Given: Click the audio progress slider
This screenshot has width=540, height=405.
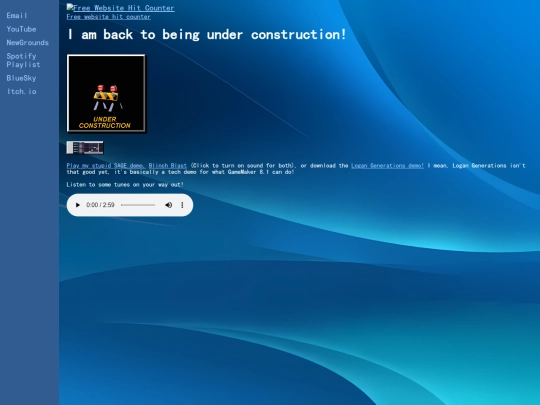Looking at the screenshot, I should [x=138, y=205].
